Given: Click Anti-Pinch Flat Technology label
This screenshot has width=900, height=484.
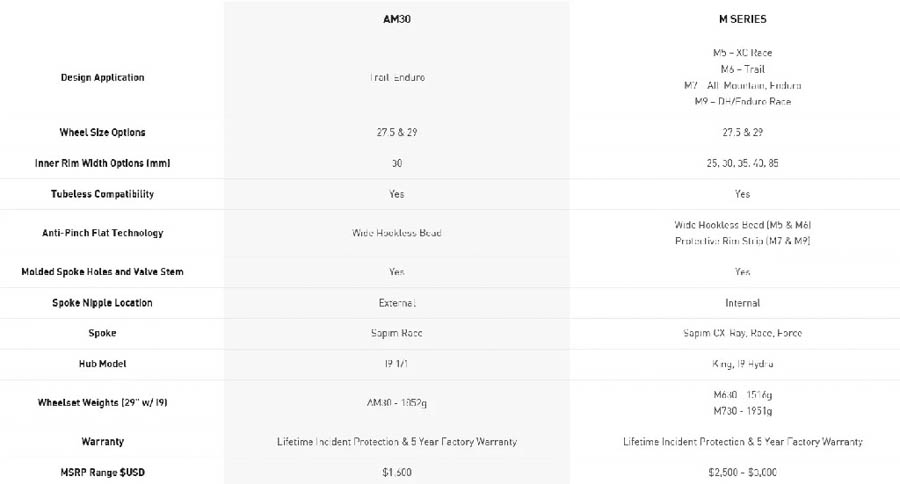Looking at the screenshot, I should coord(102,233).
